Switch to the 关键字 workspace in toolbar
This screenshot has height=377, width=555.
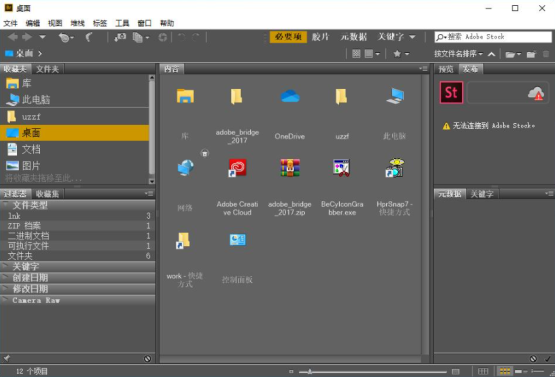[390, 37]
